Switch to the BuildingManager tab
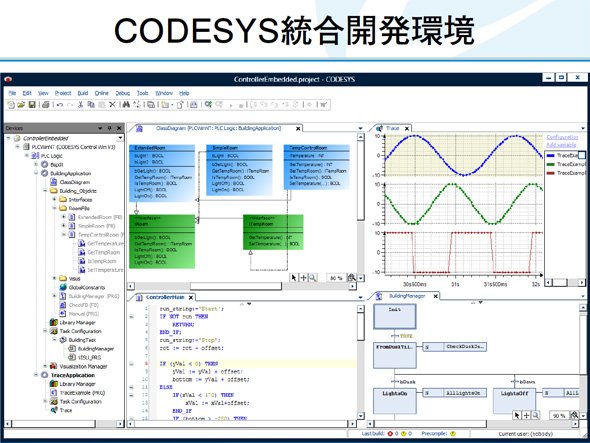The height and width of the screenshot is (443, 590). tap(407, 296)
